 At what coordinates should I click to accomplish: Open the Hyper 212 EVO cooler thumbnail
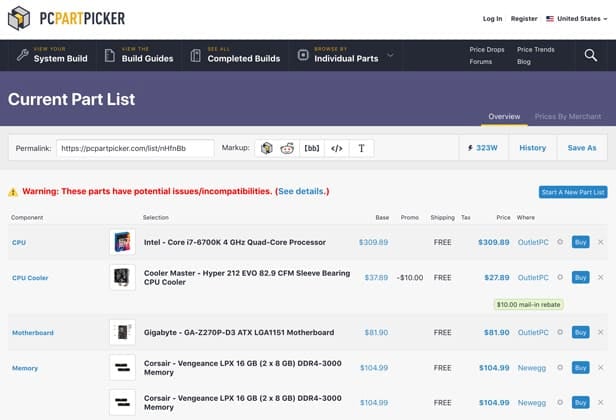[123, 277]
